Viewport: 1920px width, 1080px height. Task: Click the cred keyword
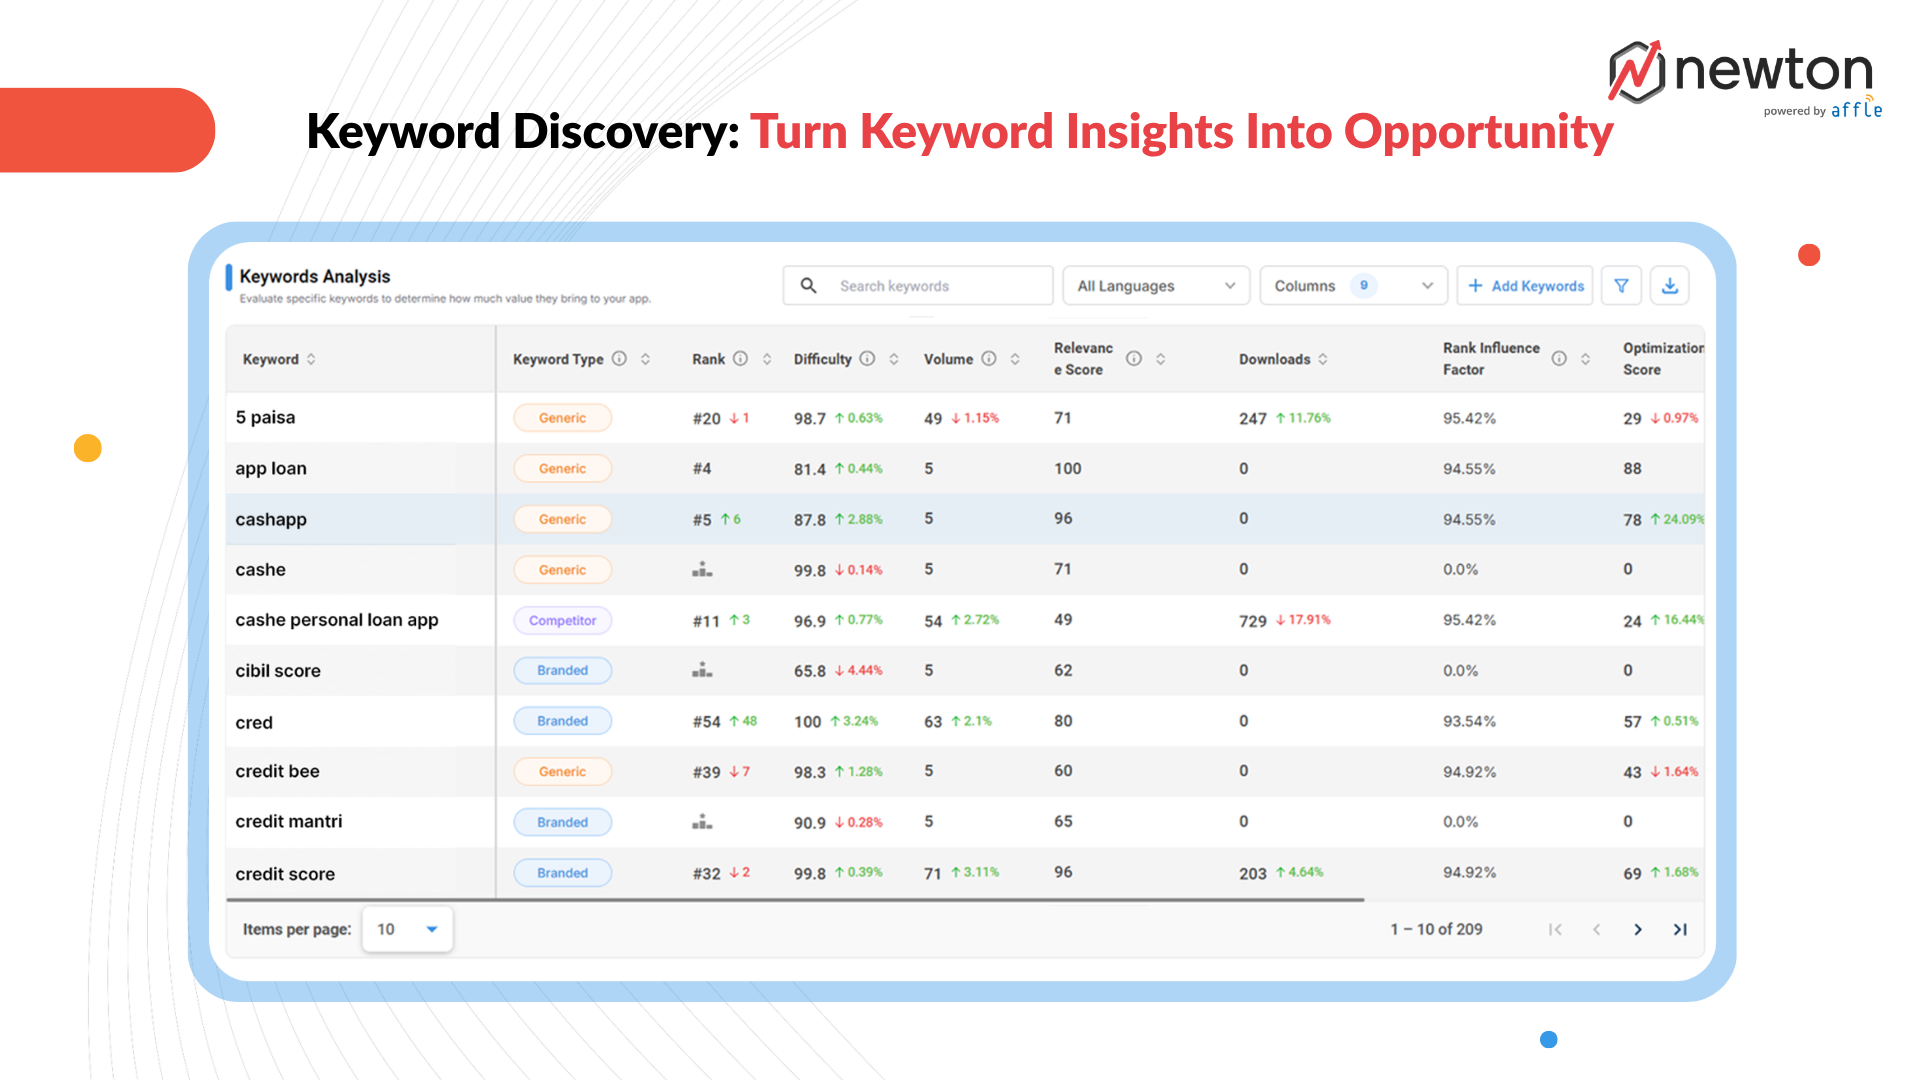254,723
